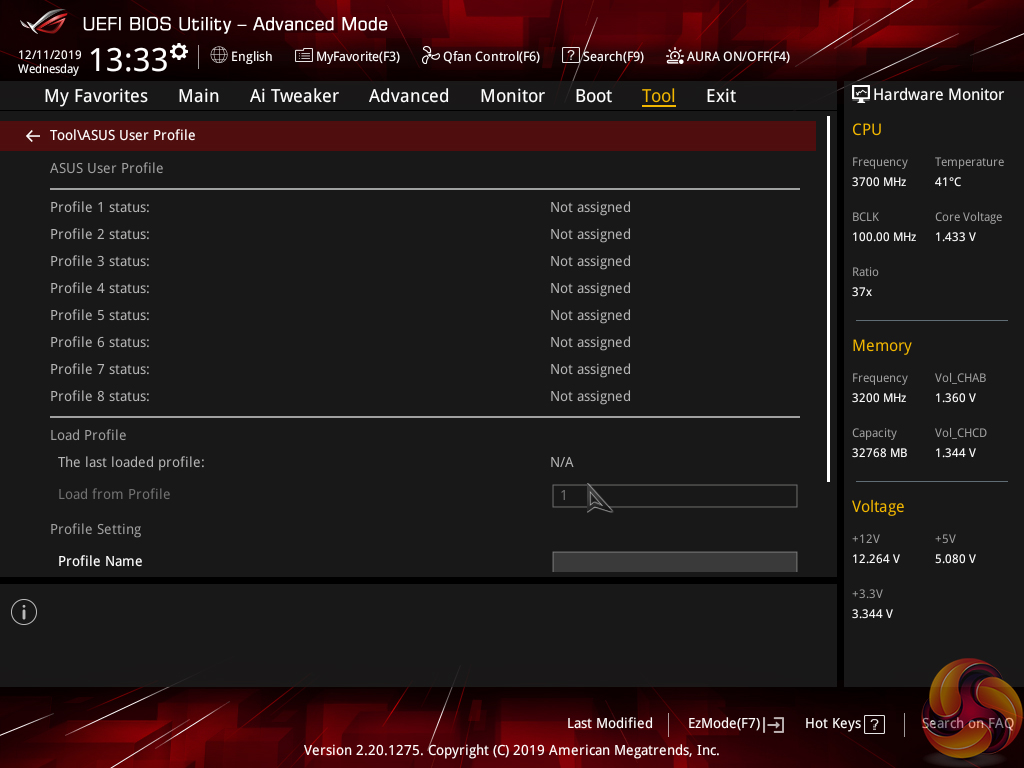Image resolution: width=1024 pixels, height=768 pixels.
Task: Select Profile 6 status row
Action: (x=424, y=342)
